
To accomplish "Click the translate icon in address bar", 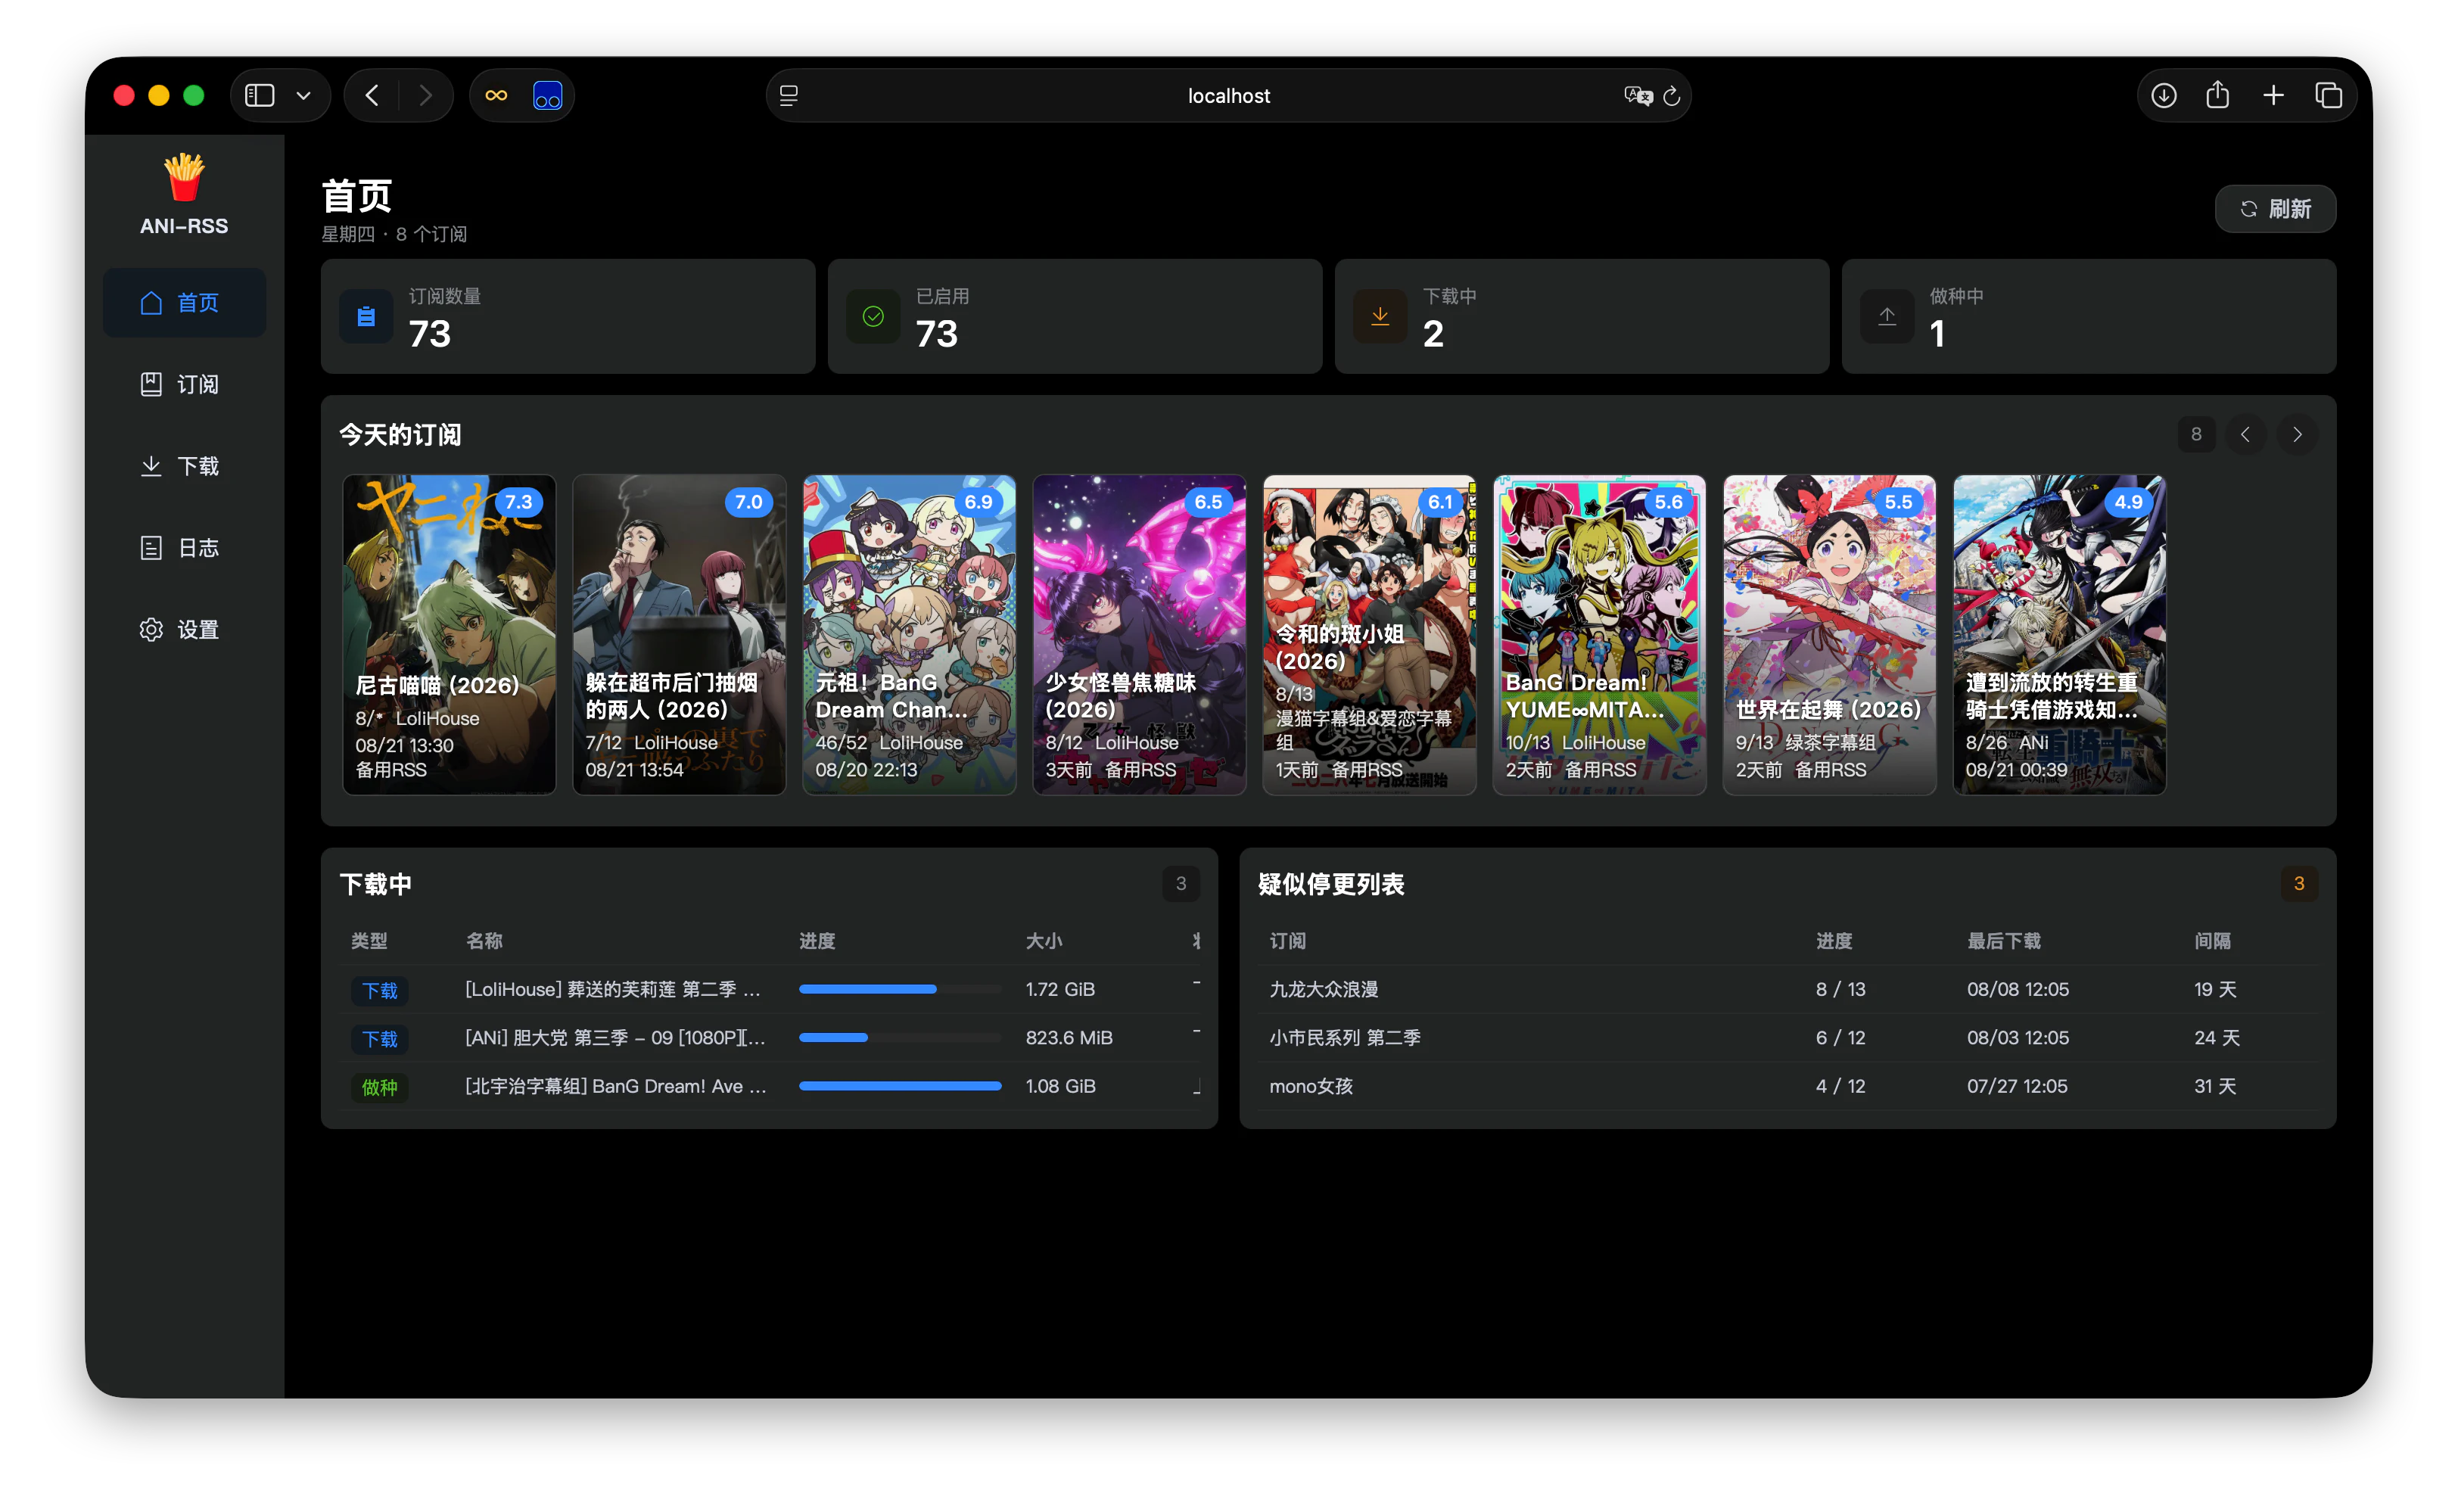I will (1638, 96).
